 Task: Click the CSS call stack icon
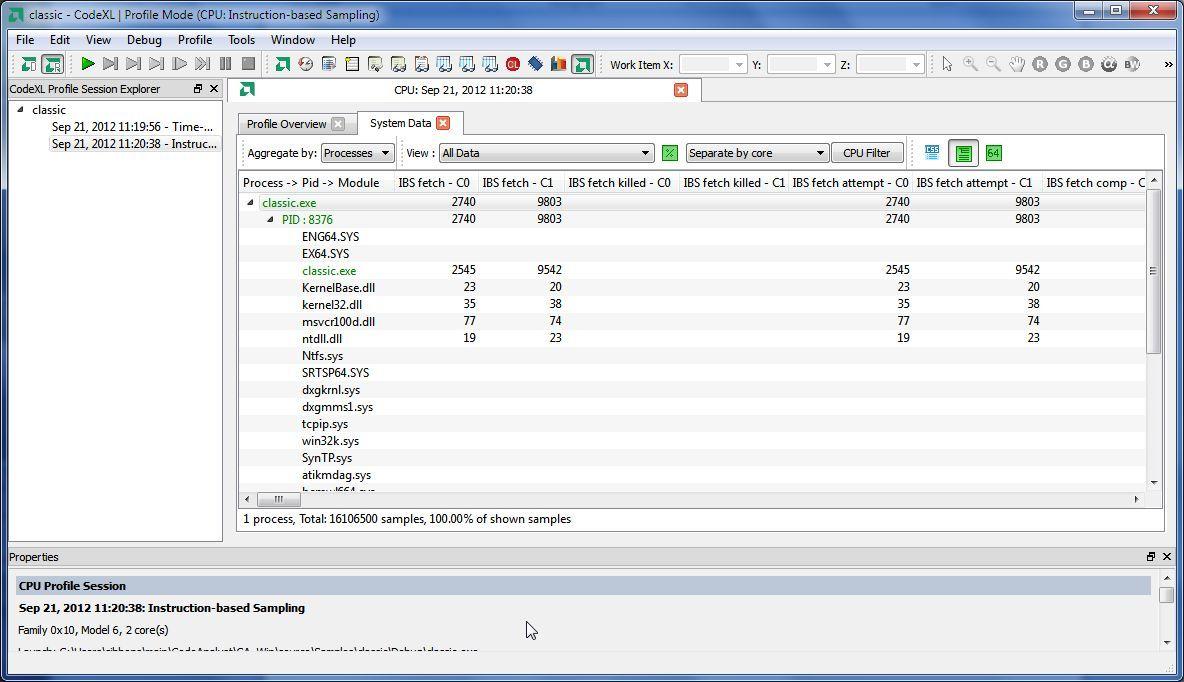pos(933,153)
